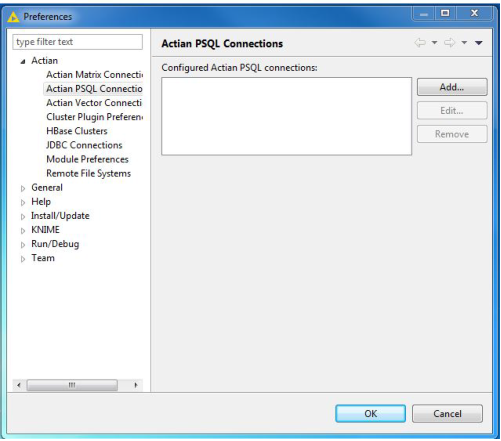The image size is (501, 441).
Task: Close the Preferences window
Action: (x=474, y=13)
